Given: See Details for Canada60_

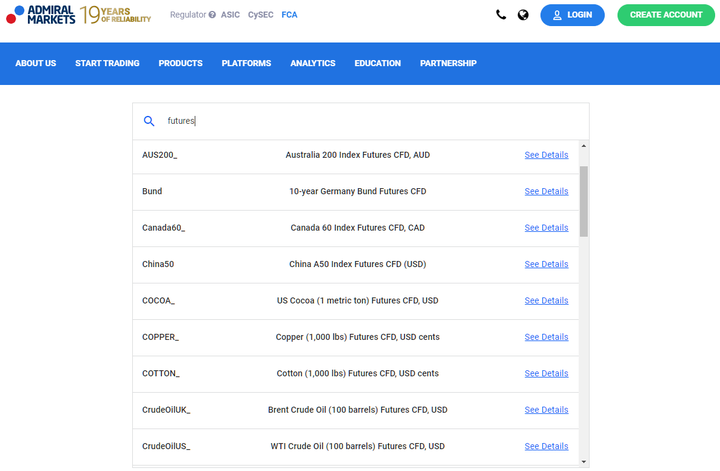Looking at the screenshot, I should coord(546,228).
